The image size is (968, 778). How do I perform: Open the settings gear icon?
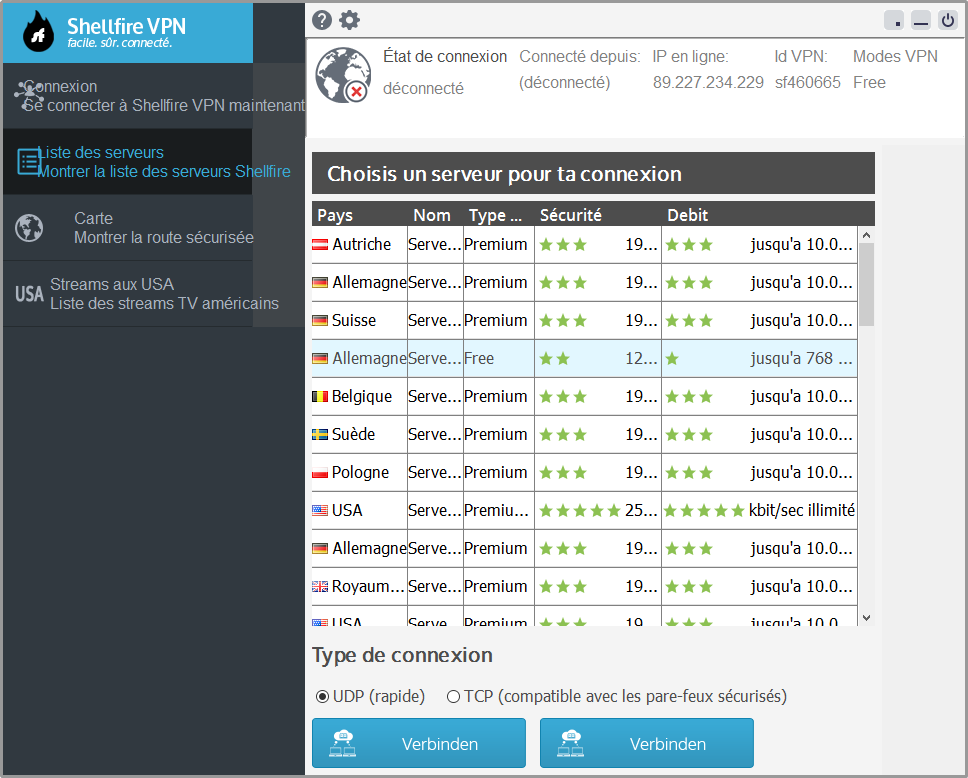(349, 20)
